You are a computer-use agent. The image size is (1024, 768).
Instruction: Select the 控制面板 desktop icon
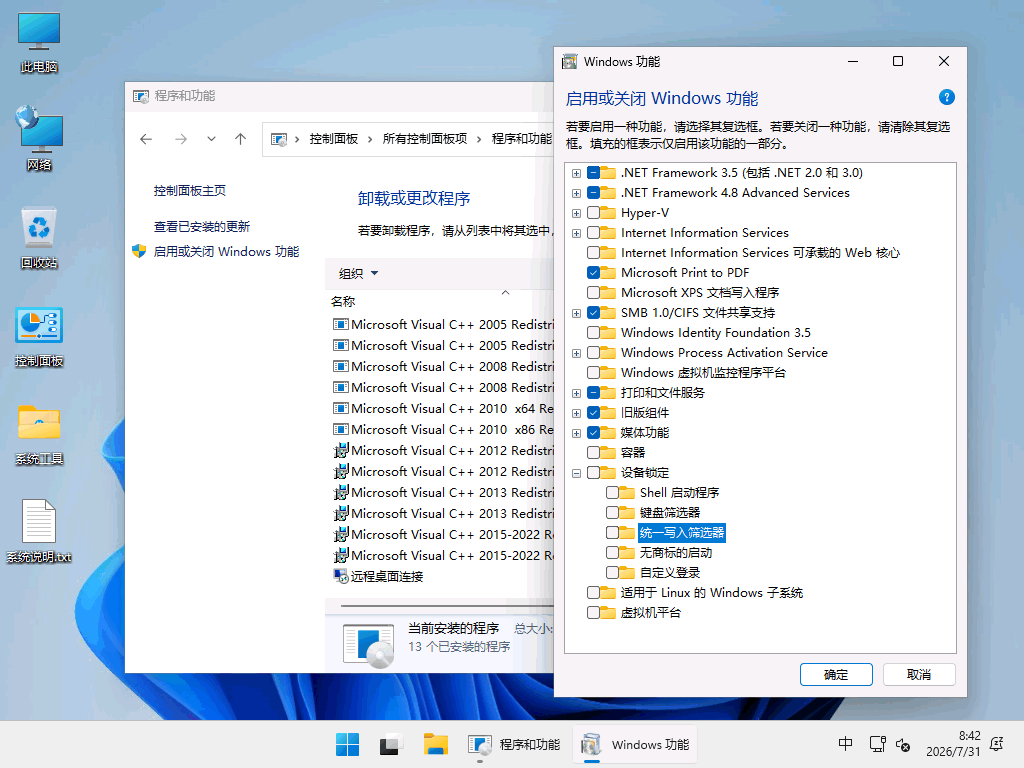pos(39,337)
